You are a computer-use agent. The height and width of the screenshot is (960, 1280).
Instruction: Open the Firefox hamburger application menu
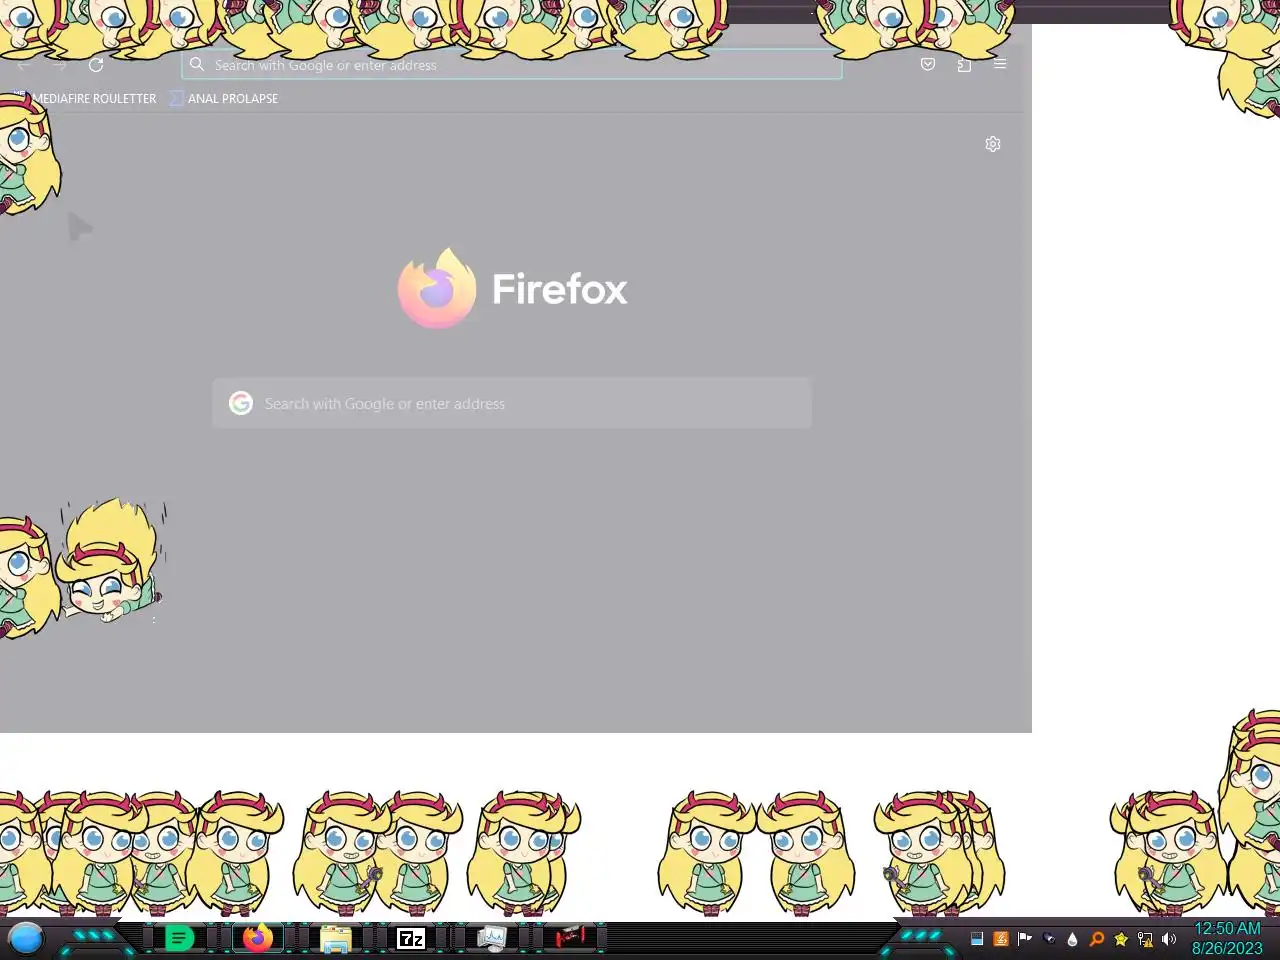(x=1000, y=64)
